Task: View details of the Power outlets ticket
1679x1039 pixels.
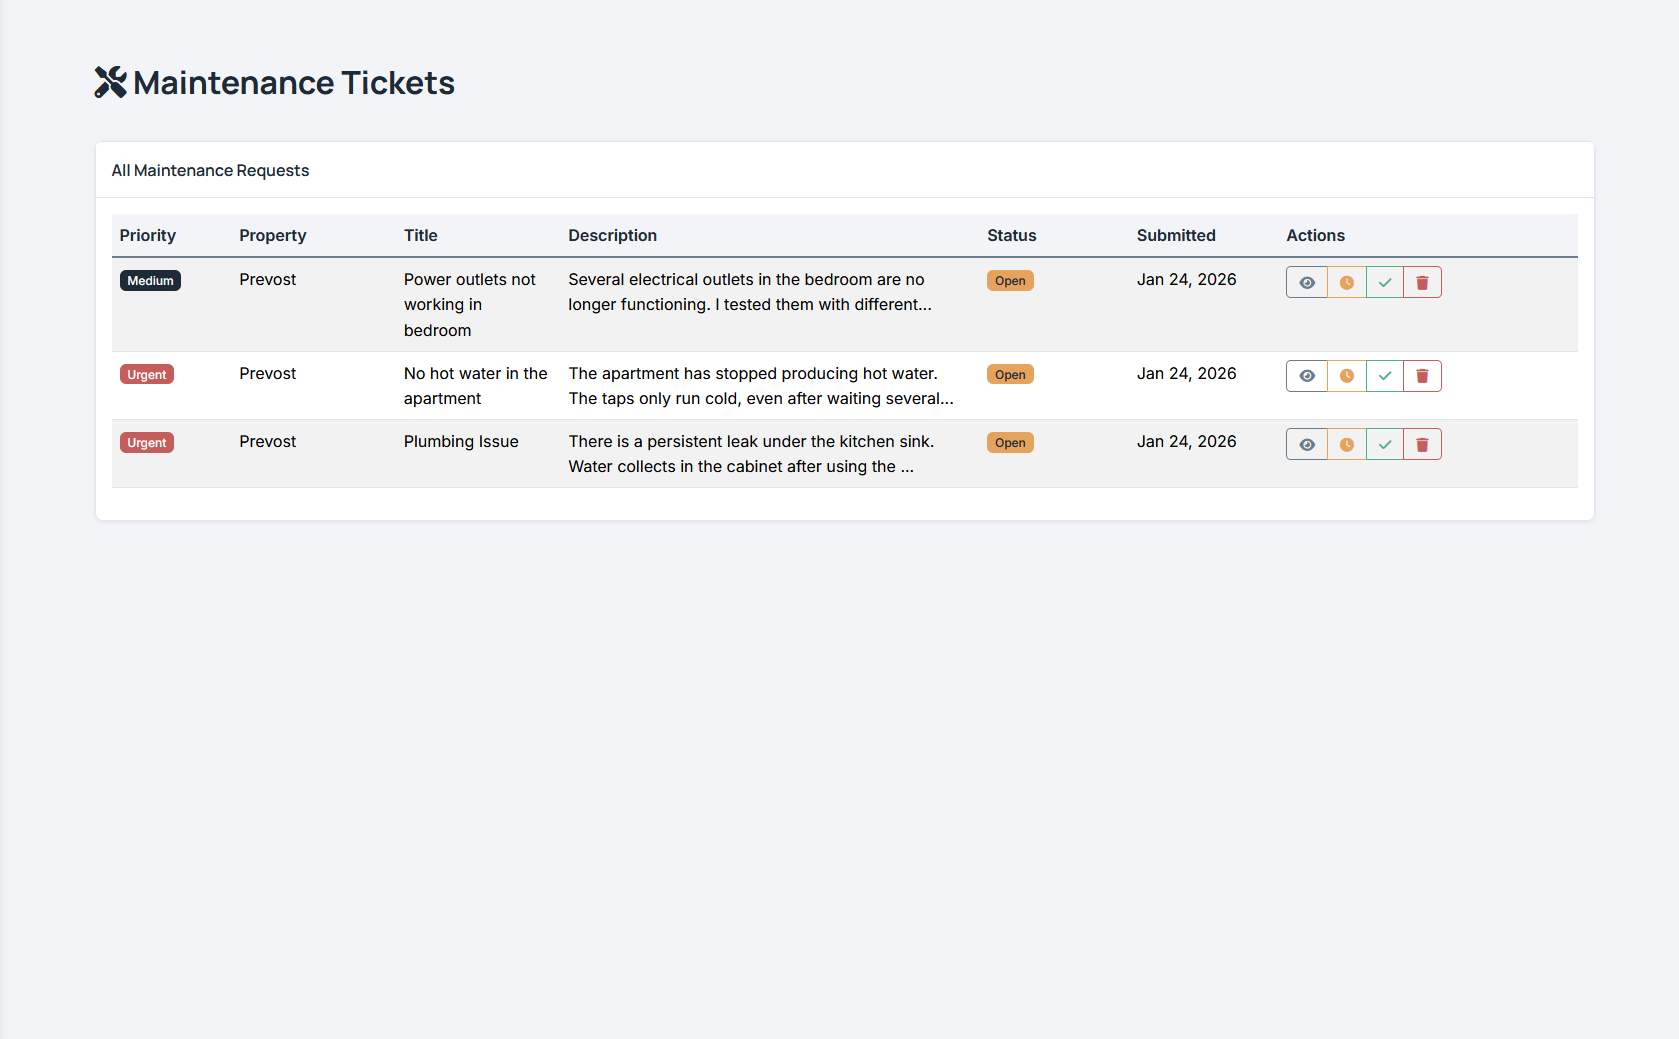Action: pyautogui.click(x=1306, y=281)
